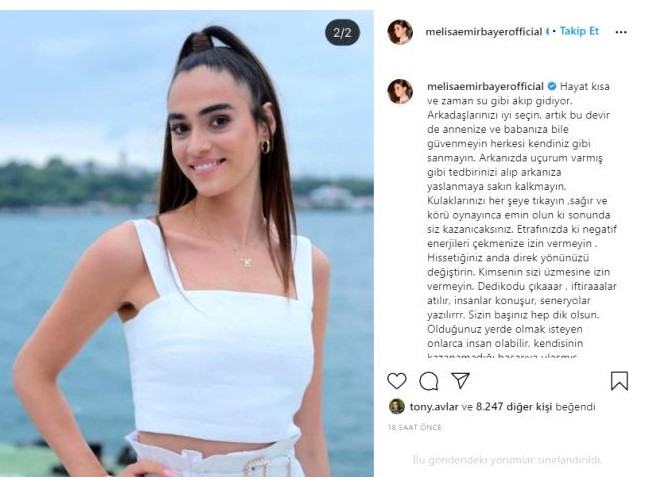Screen dimensions: 654x483
Task: Open comments via speech bubble icon
Action: pos(428,381)
